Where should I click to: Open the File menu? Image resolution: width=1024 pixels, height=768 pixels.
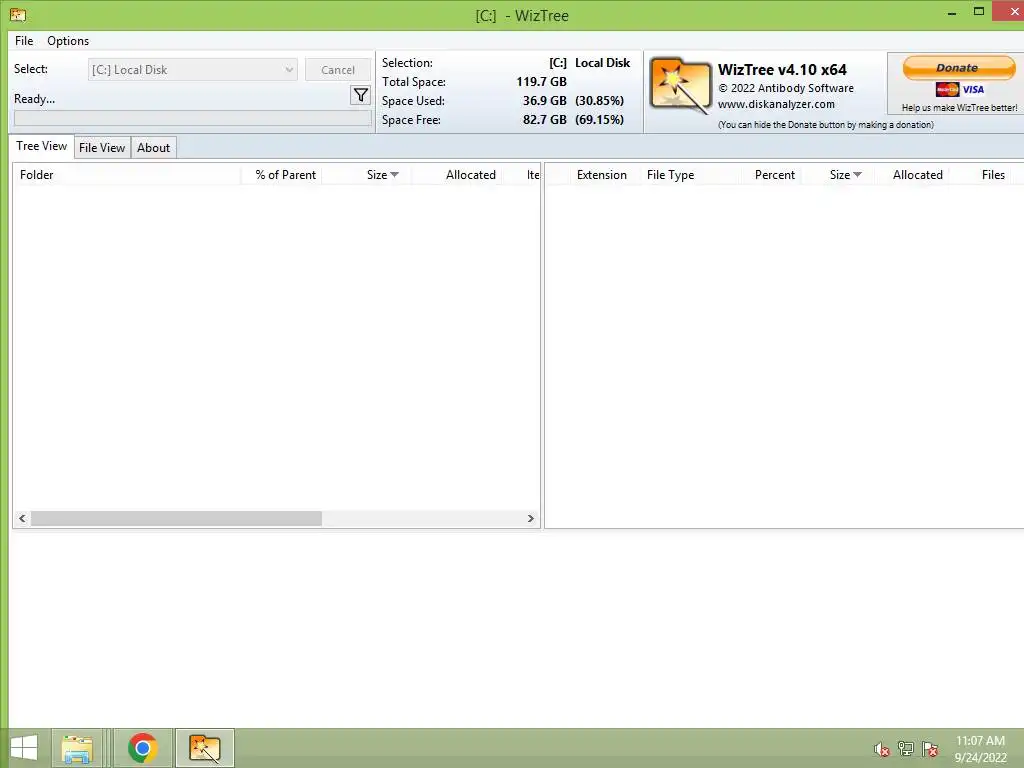(24, 40)
